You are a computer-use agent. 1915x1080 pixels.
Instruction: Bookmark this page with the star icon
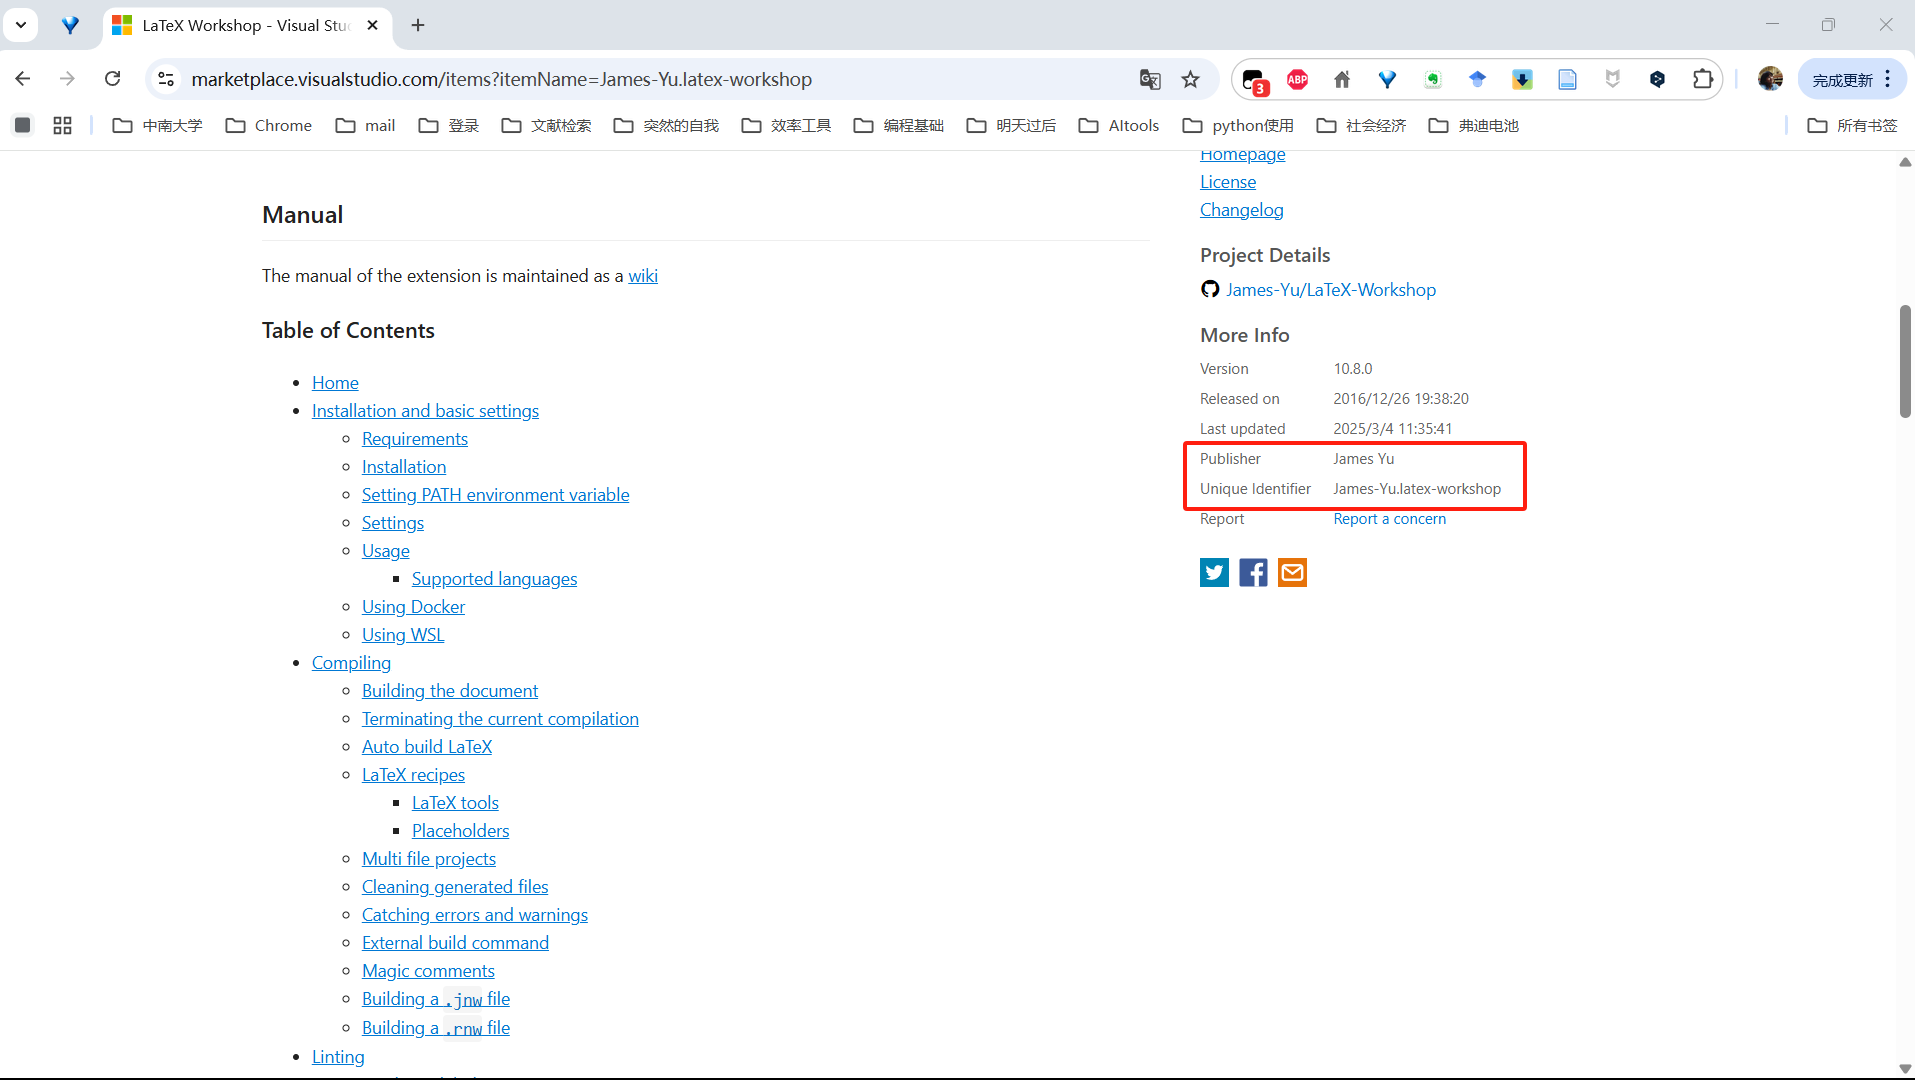click(1190, 79)
